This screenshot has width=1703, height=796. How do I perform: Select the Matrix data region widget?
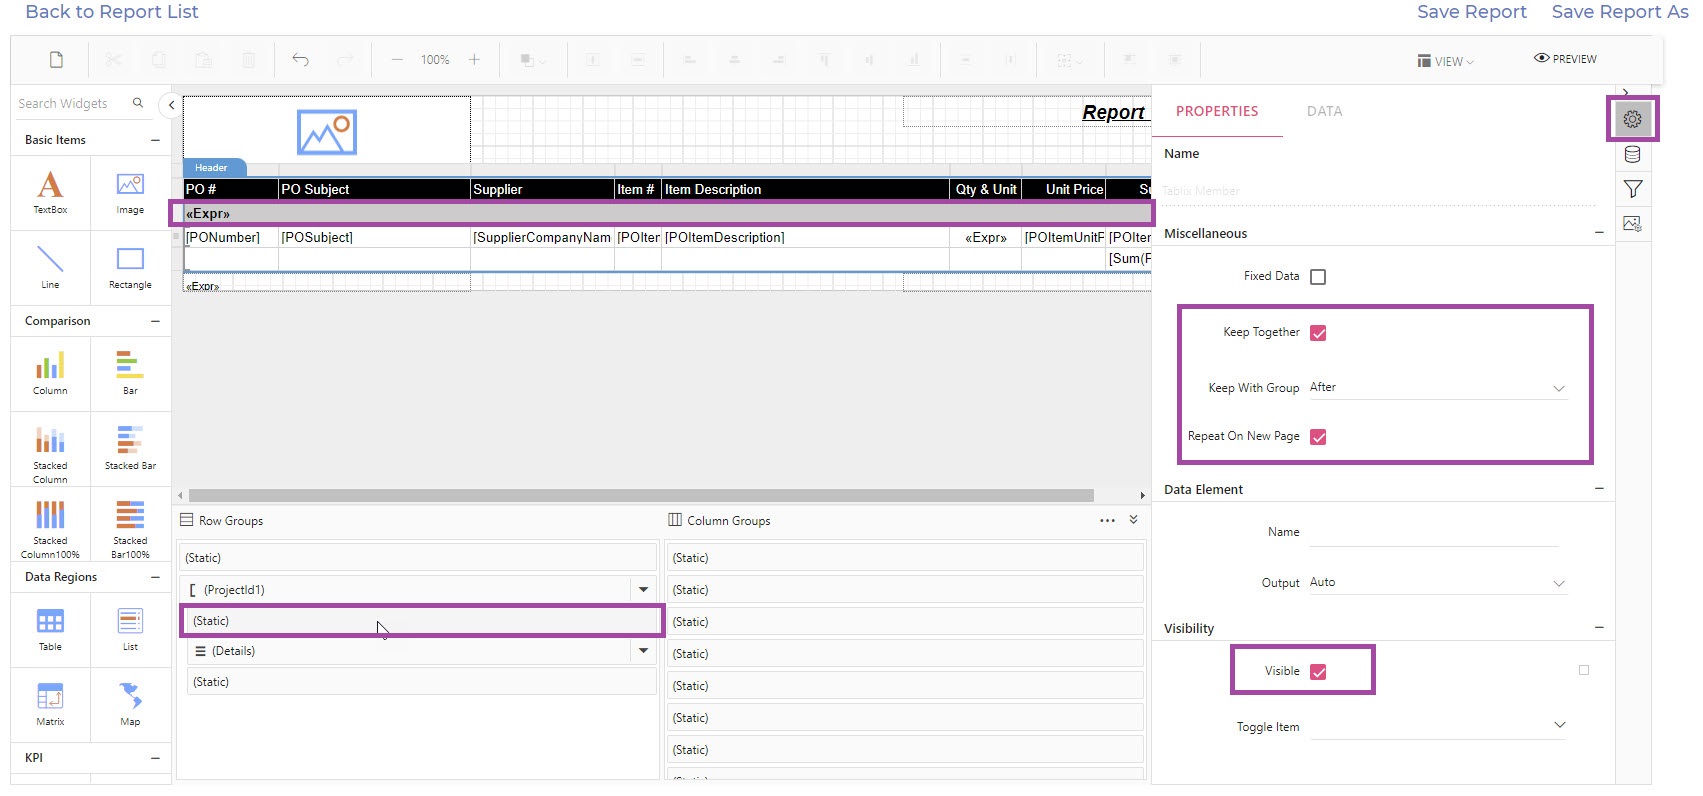(50, 704)
